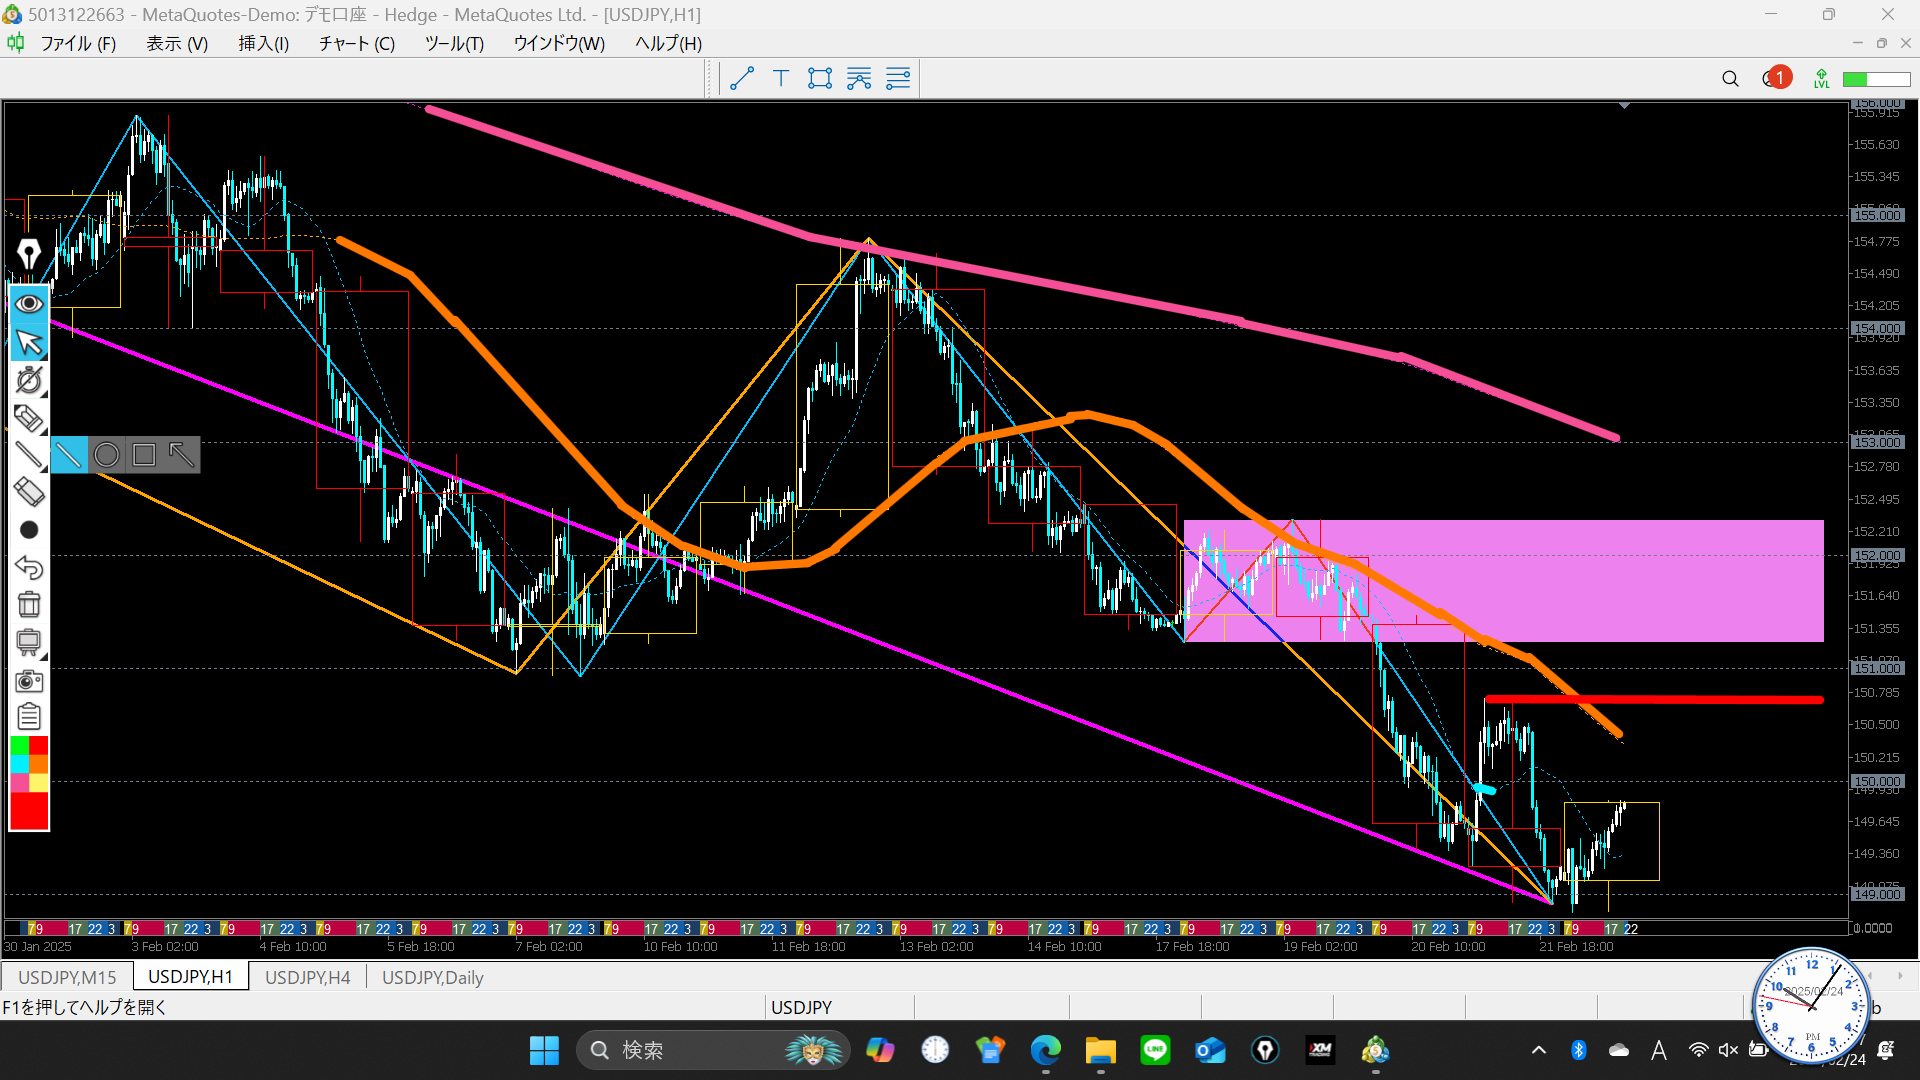Click the clipboard icon in side palette
The width and height of the screenshot is (1920, 1080).
pyautogui.click(x=29, y=717)
